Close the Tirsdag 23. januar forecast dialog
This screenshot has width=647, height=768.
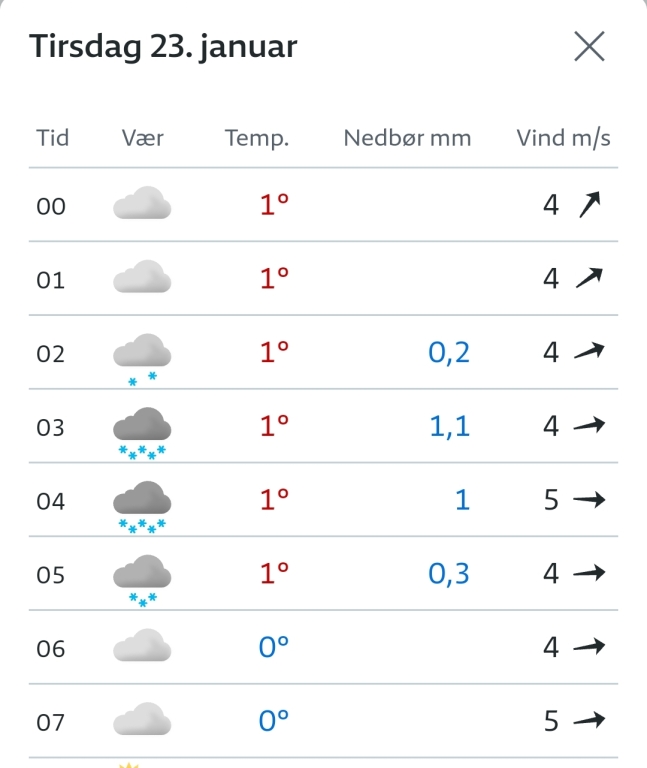click(589, 46)
